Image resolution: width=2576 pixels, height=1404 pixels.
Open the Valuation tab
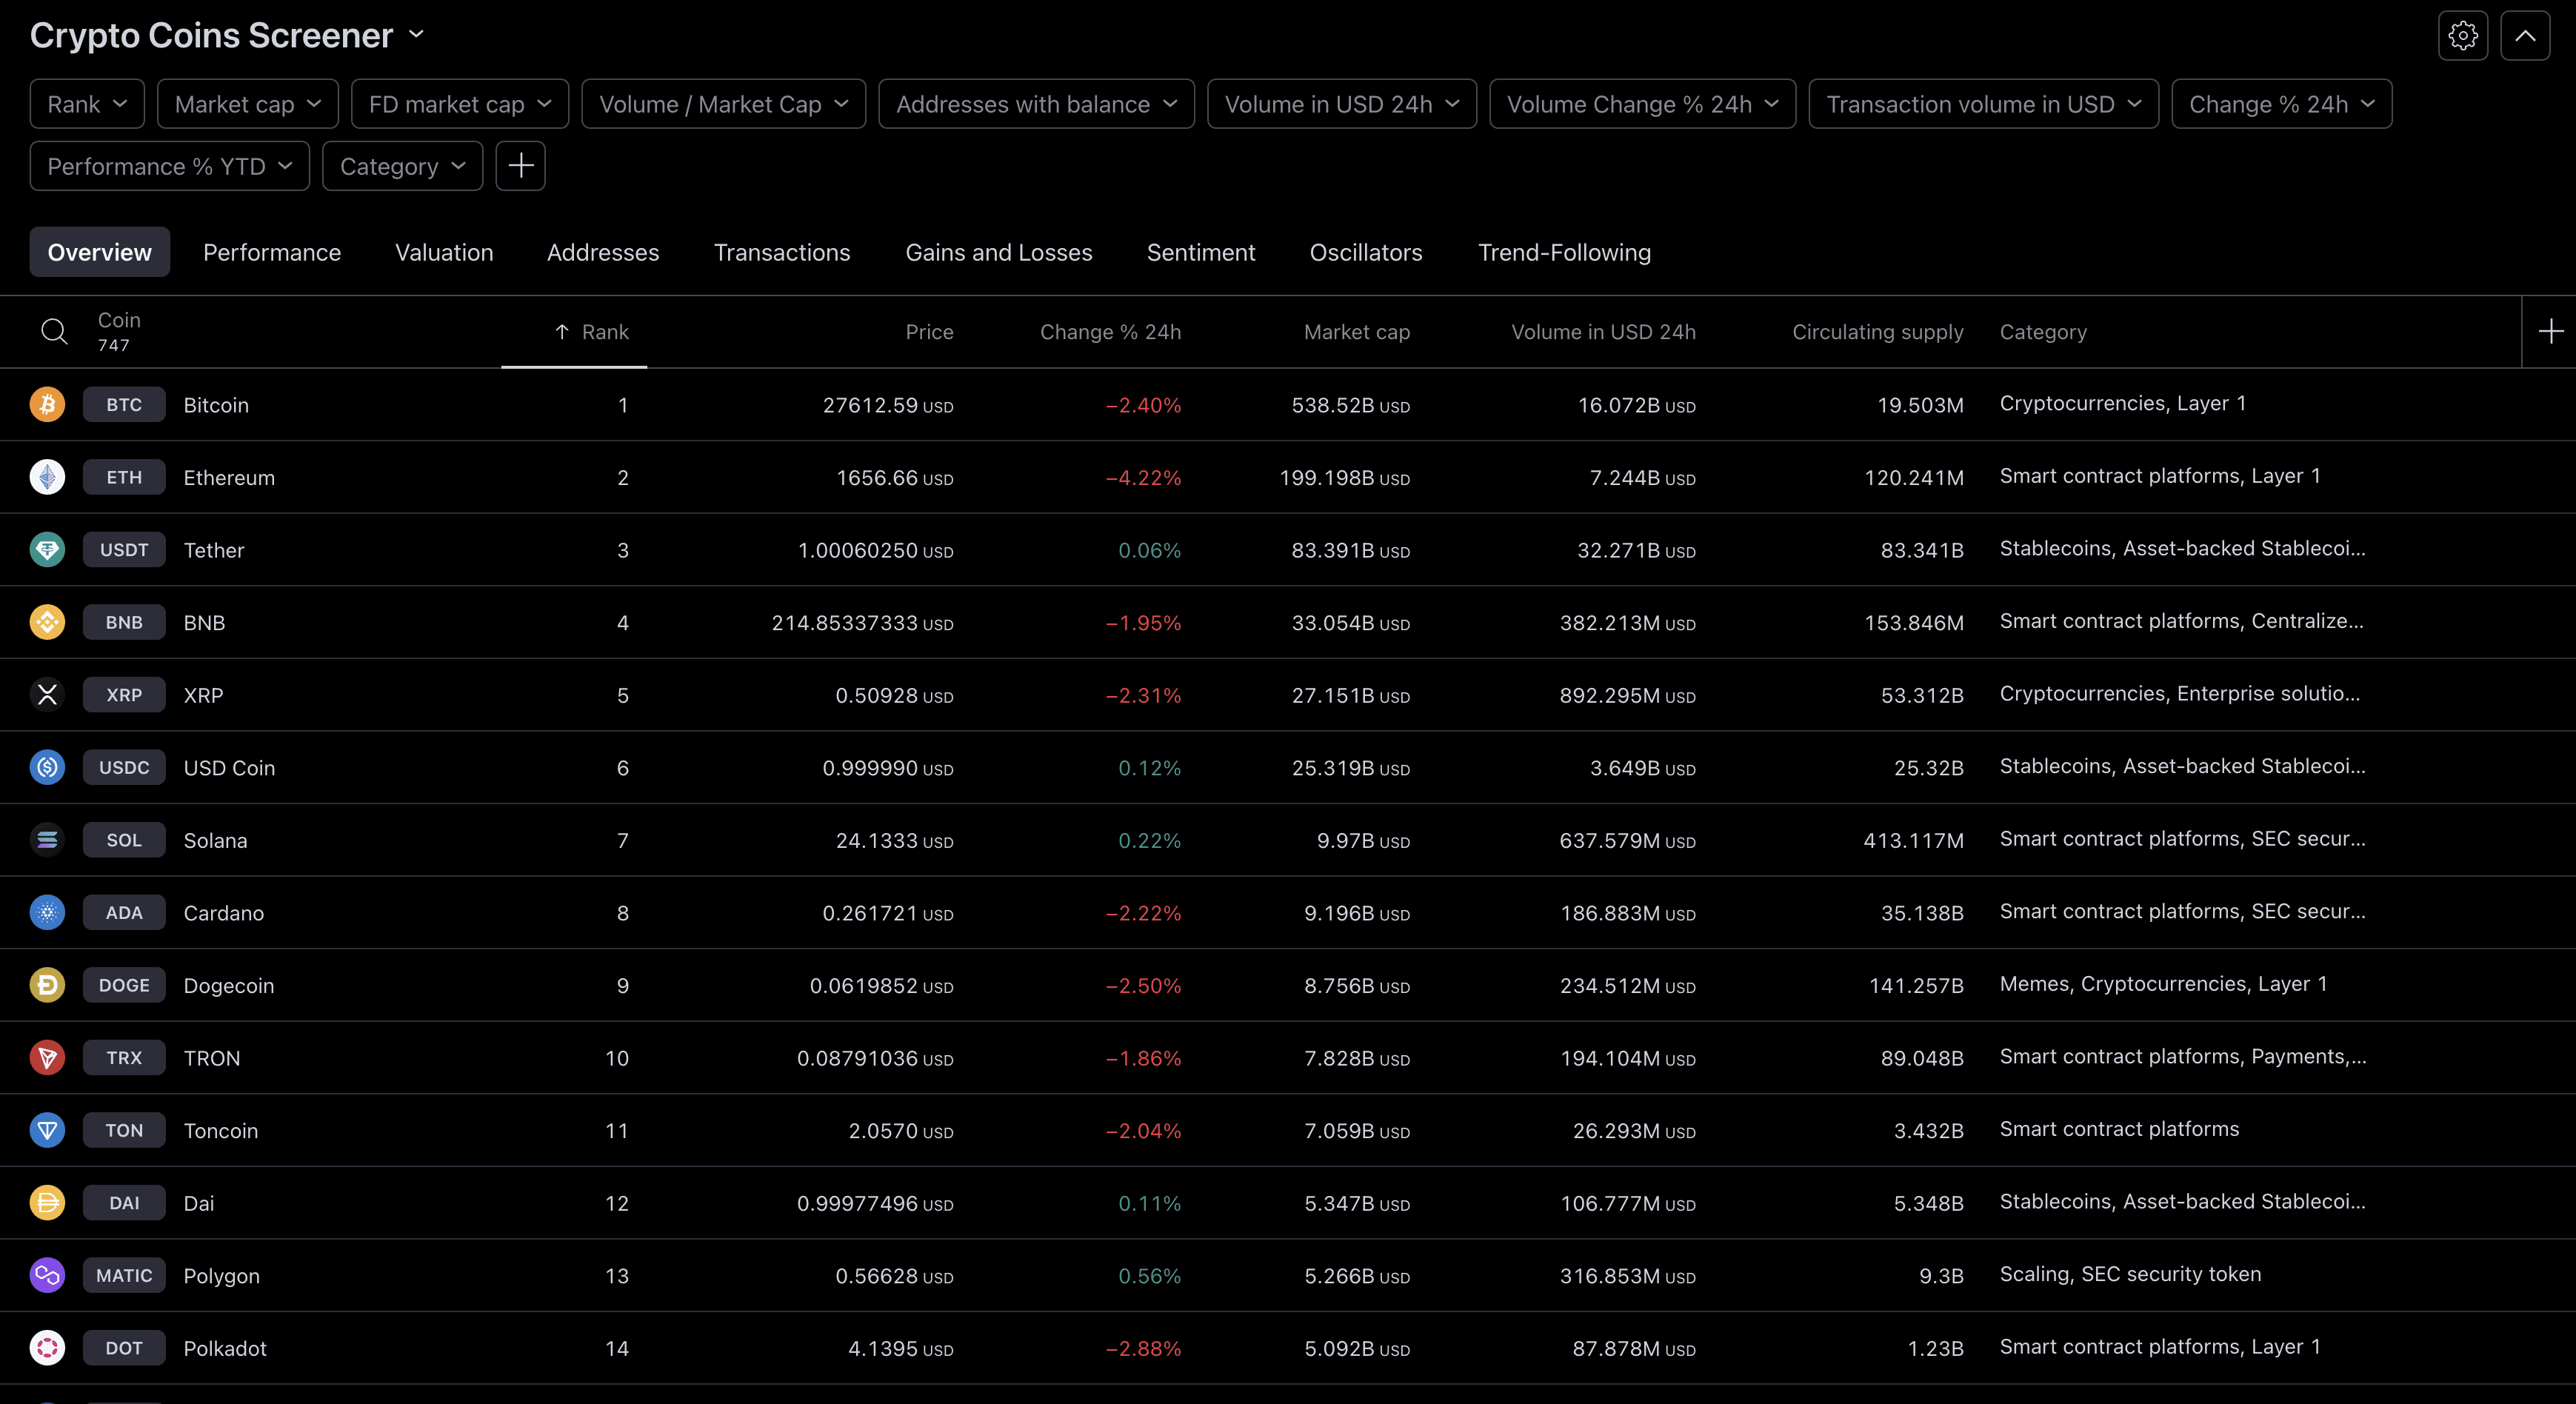[444, 252]
